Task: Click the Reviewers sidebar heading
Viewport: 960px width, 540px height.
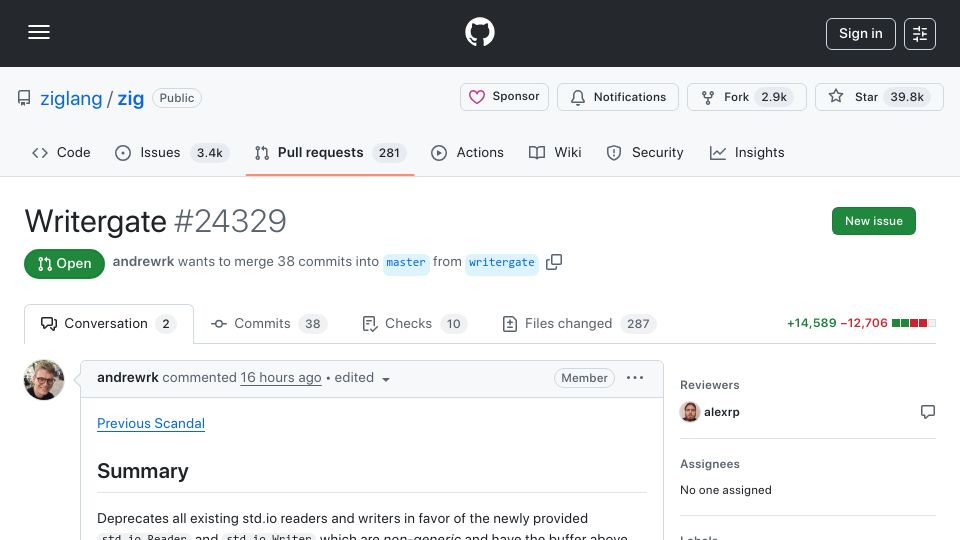Action: coord(710,385)
